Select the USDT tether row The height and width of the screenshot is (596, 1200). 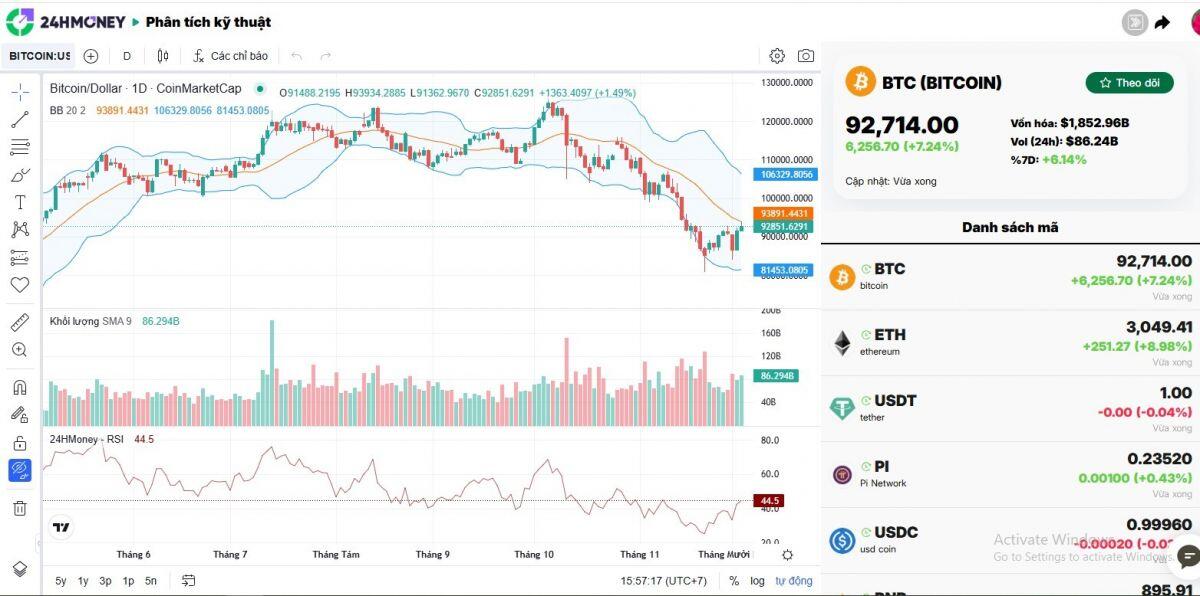[x=1010, y=409]
